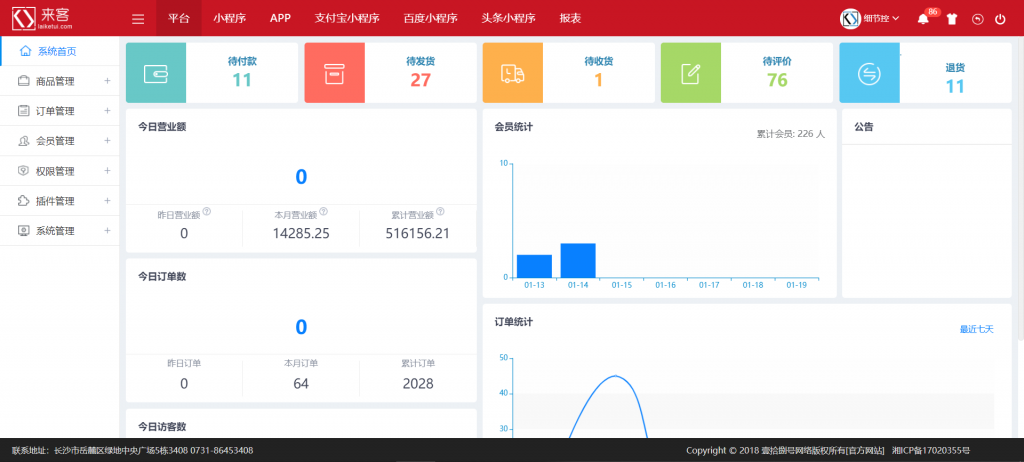Click the 会员管理 sidebar icon

click(24, 141)
